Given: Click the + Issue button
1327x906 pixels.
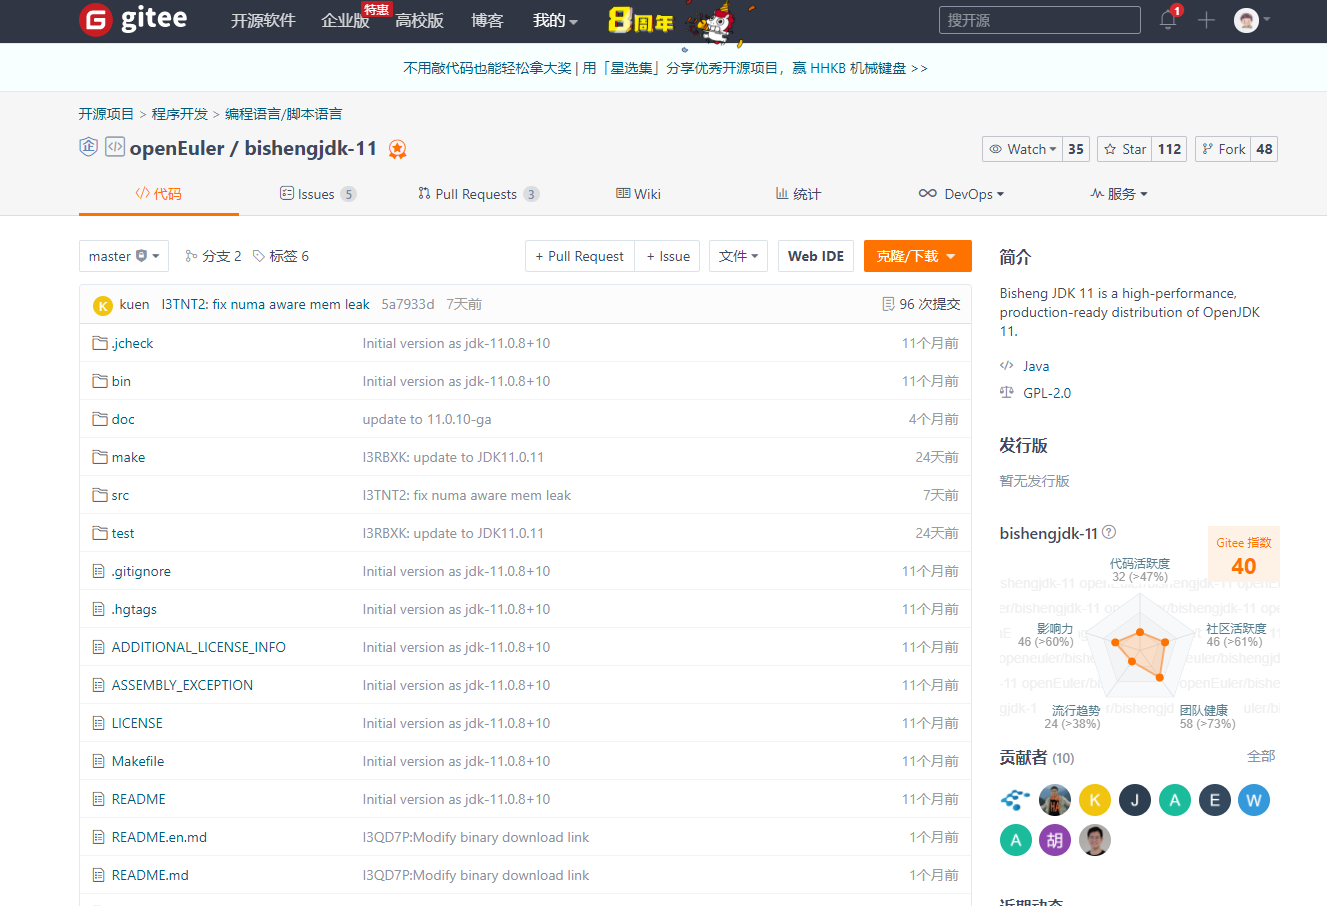Looking at the screenshot, I should [668, 256].
